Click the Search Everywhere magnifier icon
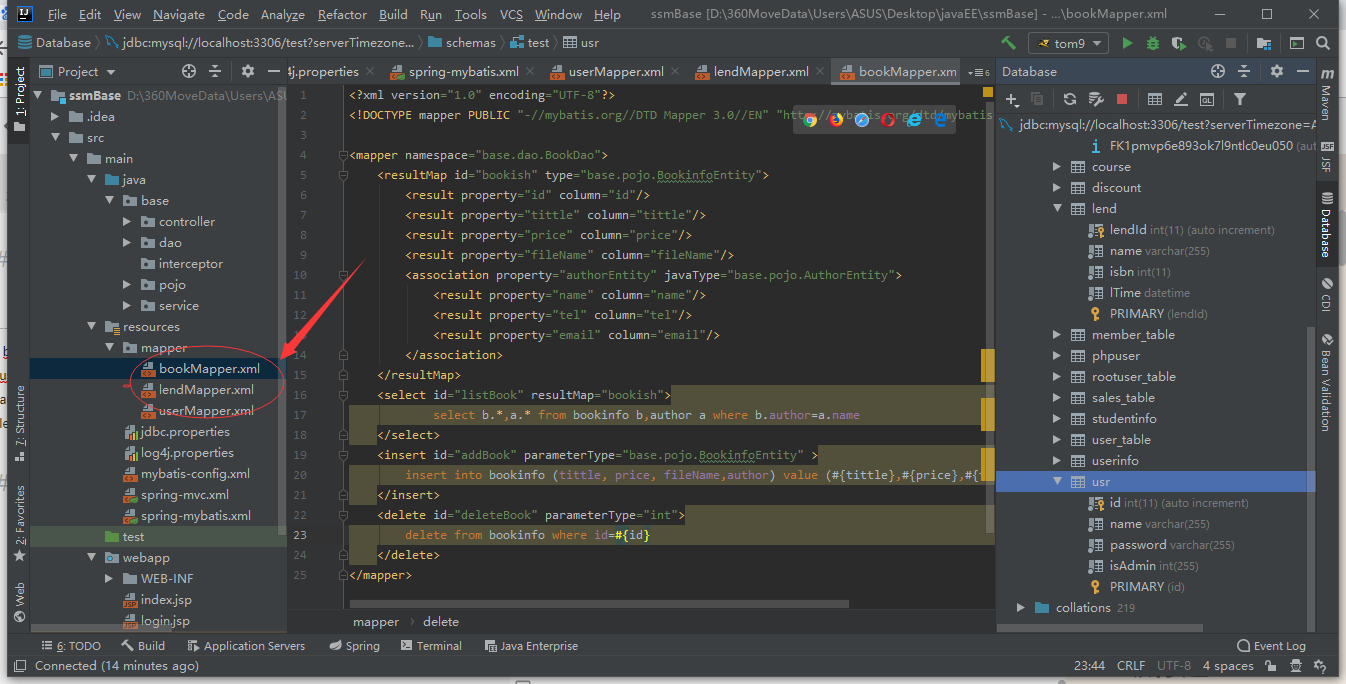Screen dimensions: 1346x684 [x=1323, y=43]
